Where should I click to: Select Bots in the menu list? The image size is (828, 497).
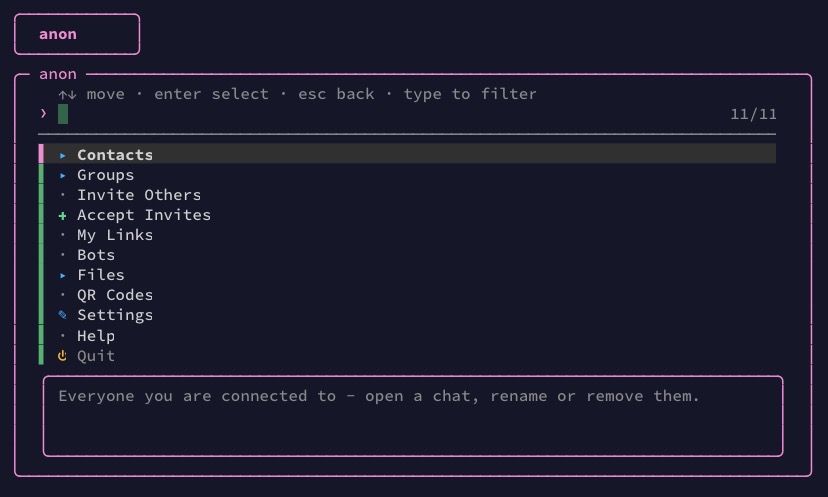[x=407, y=255]
